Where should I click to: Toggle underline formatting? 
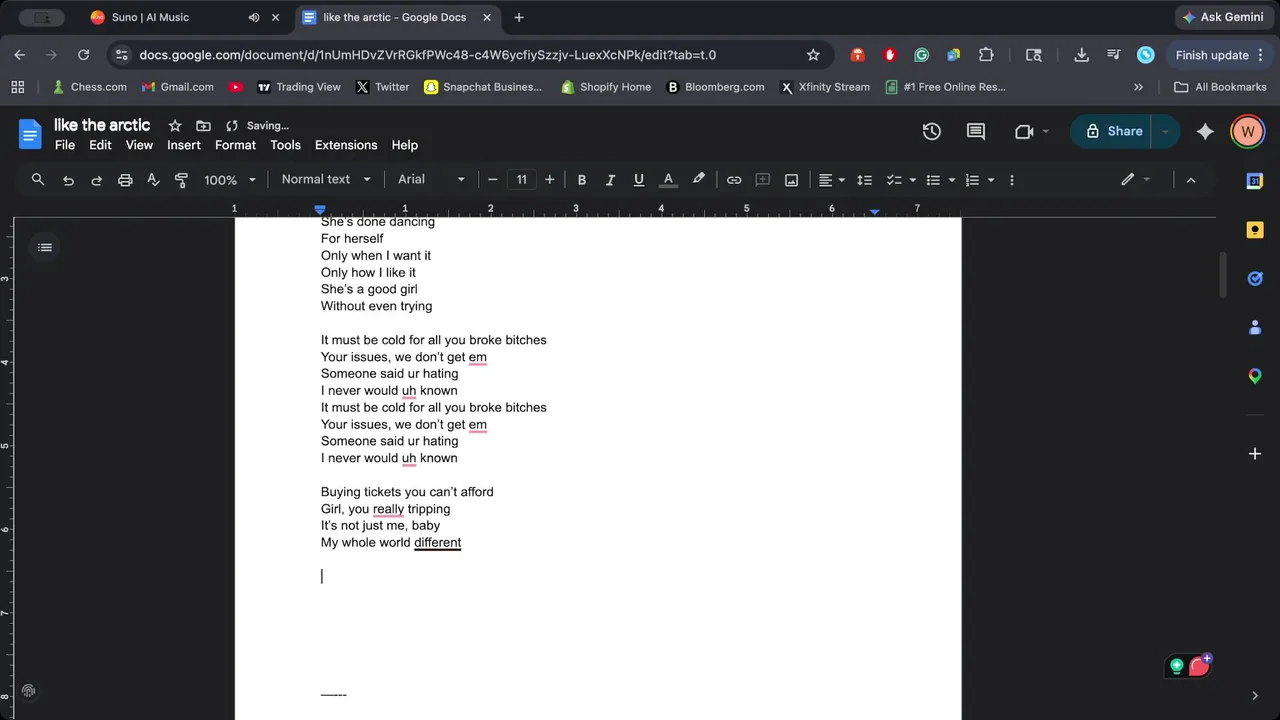tap(639, 180)
